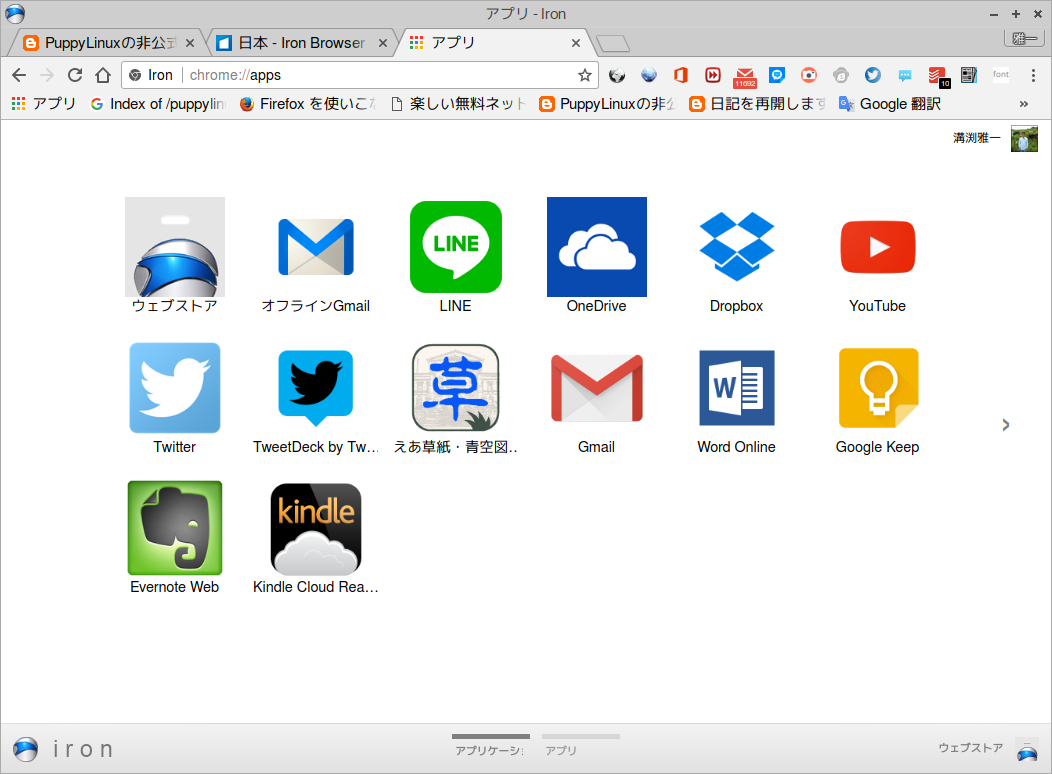Show hidden bookmarks with the chevron
This screenshot has height=774, width=1052.
[1024, 104]
